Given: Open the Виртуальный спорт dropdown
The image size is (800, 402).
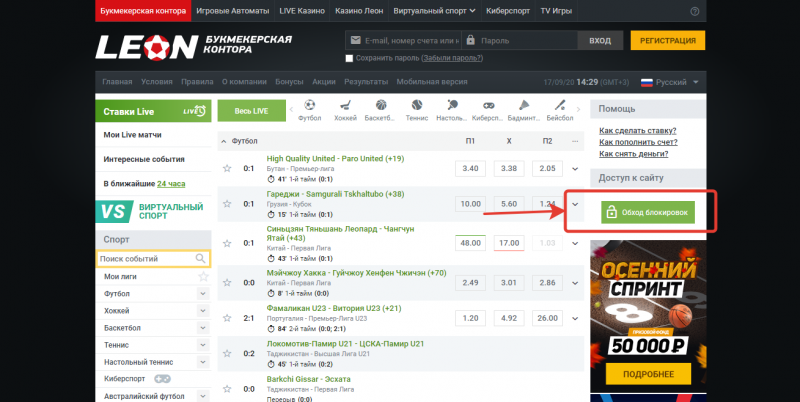Looking at the screenshot, I should click(x=434, y=11).
